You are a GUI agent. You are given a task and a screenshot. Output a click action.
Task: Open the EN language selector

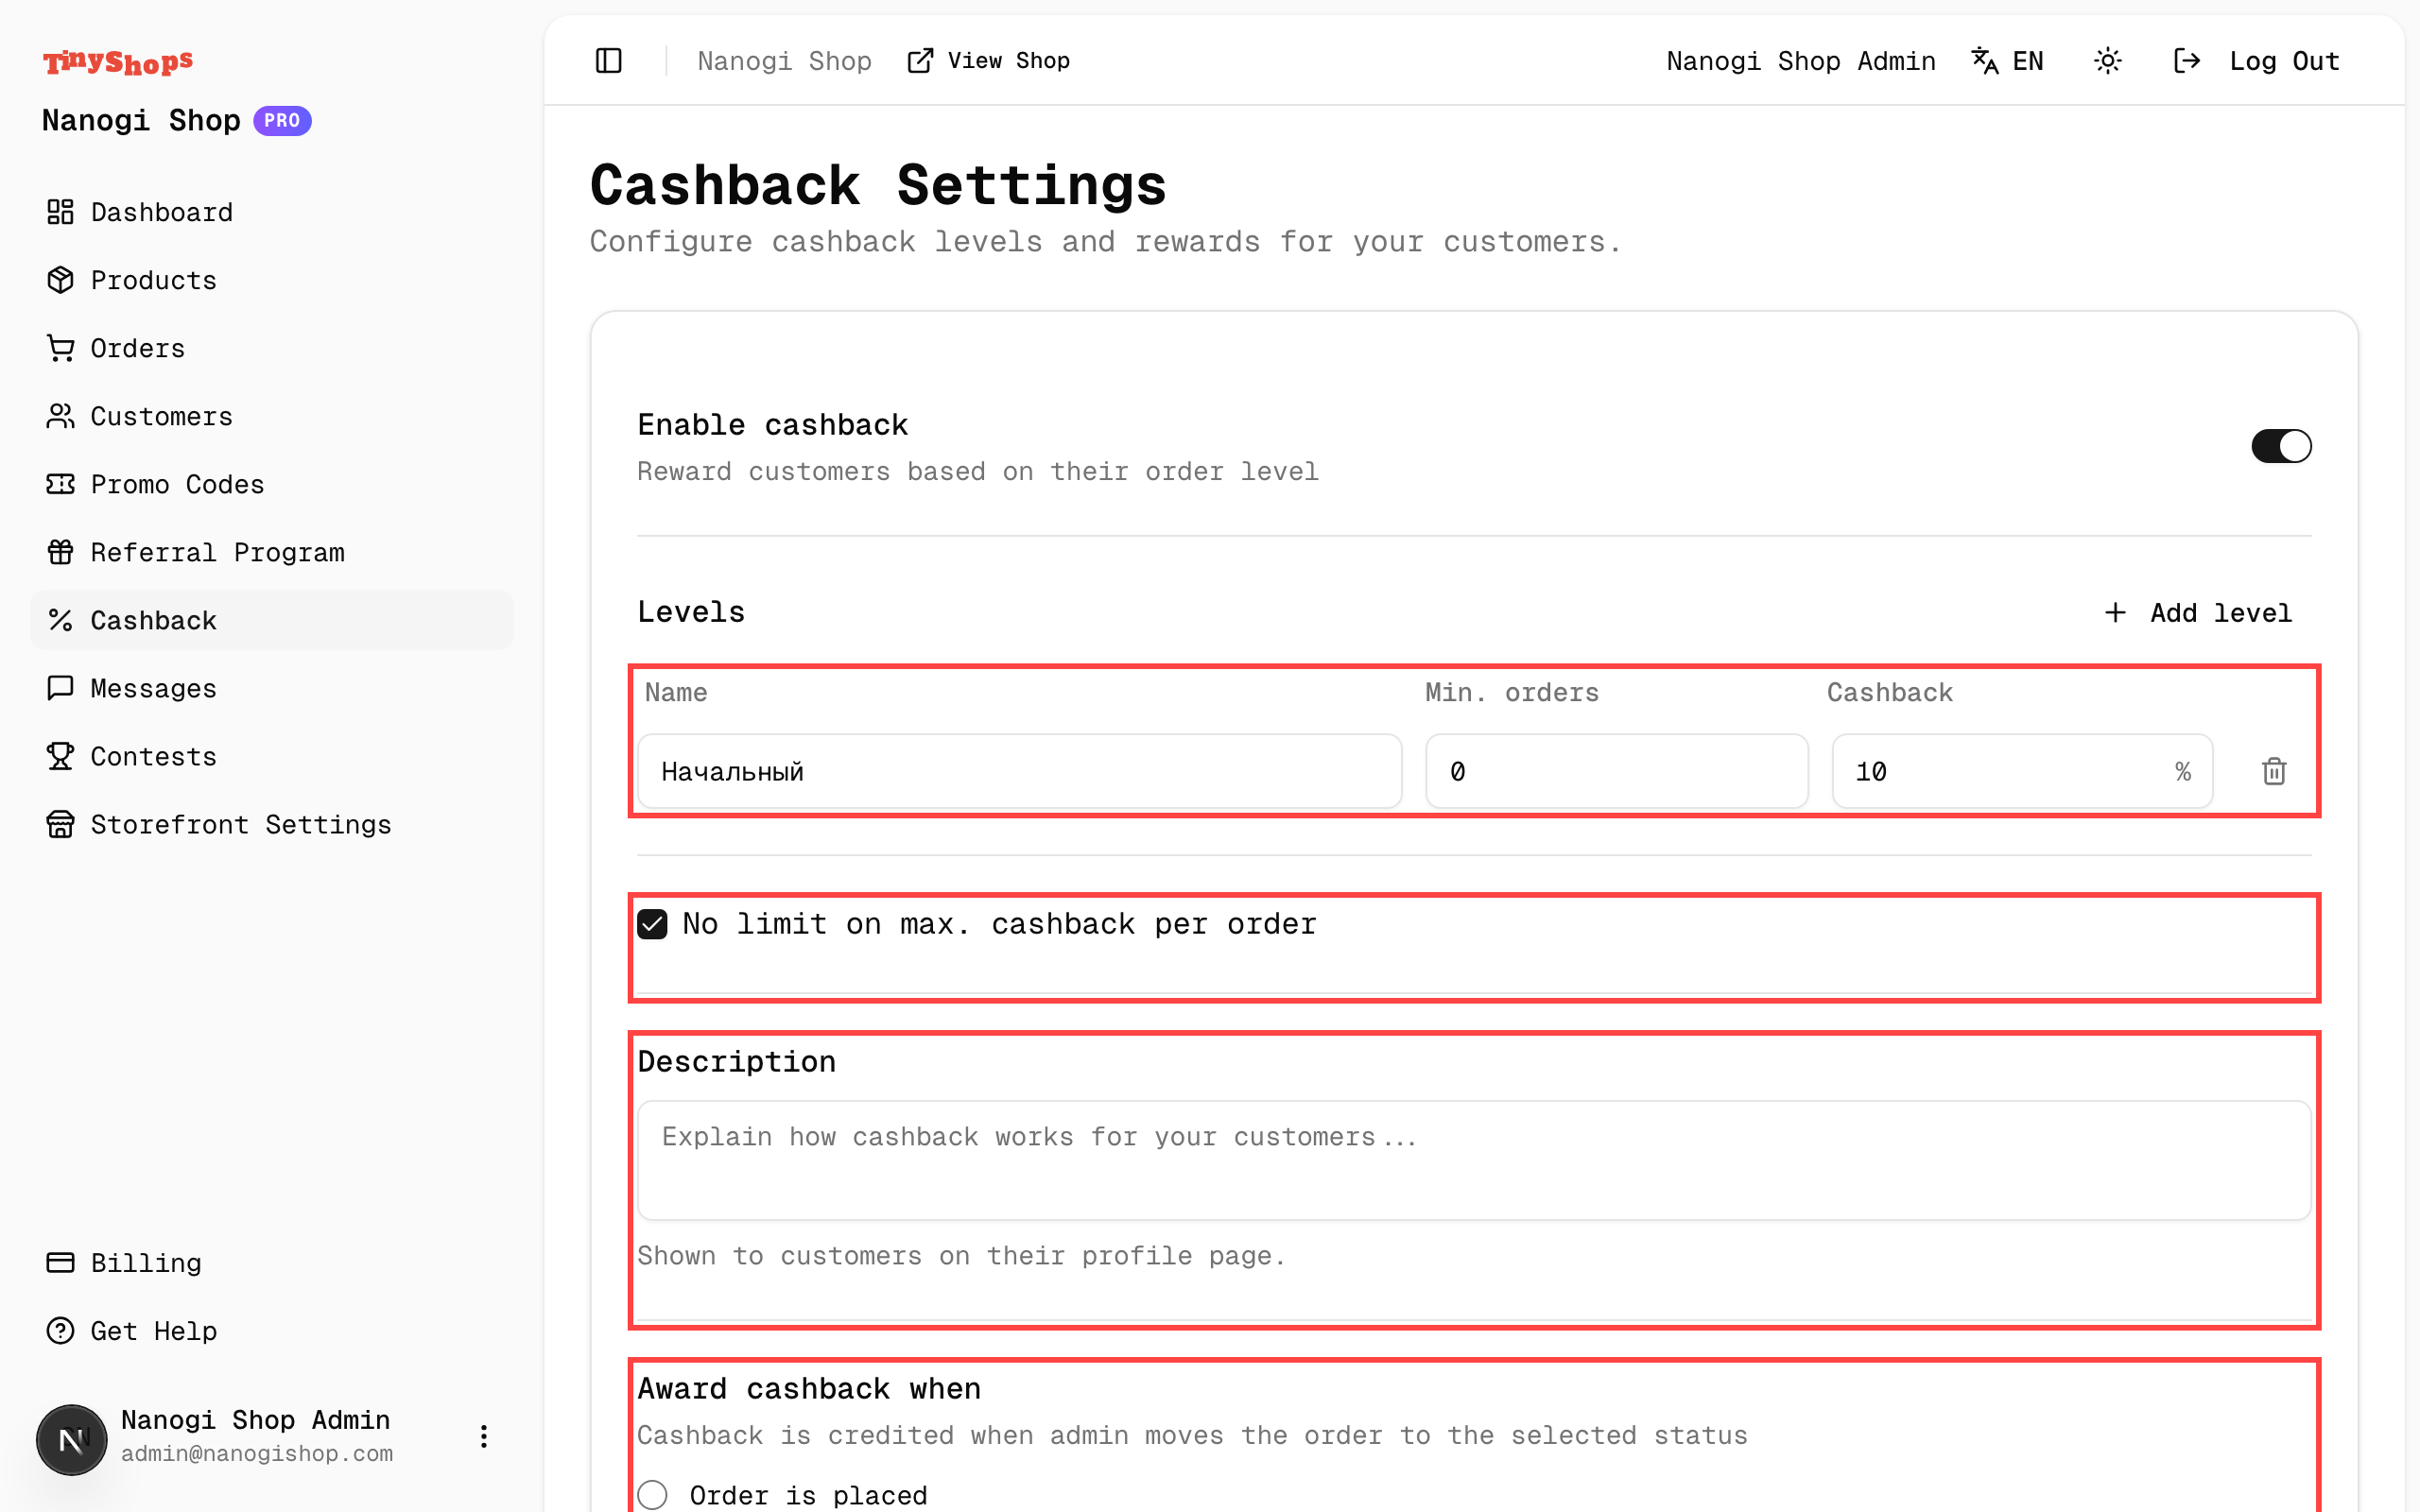click(2007, 61)
